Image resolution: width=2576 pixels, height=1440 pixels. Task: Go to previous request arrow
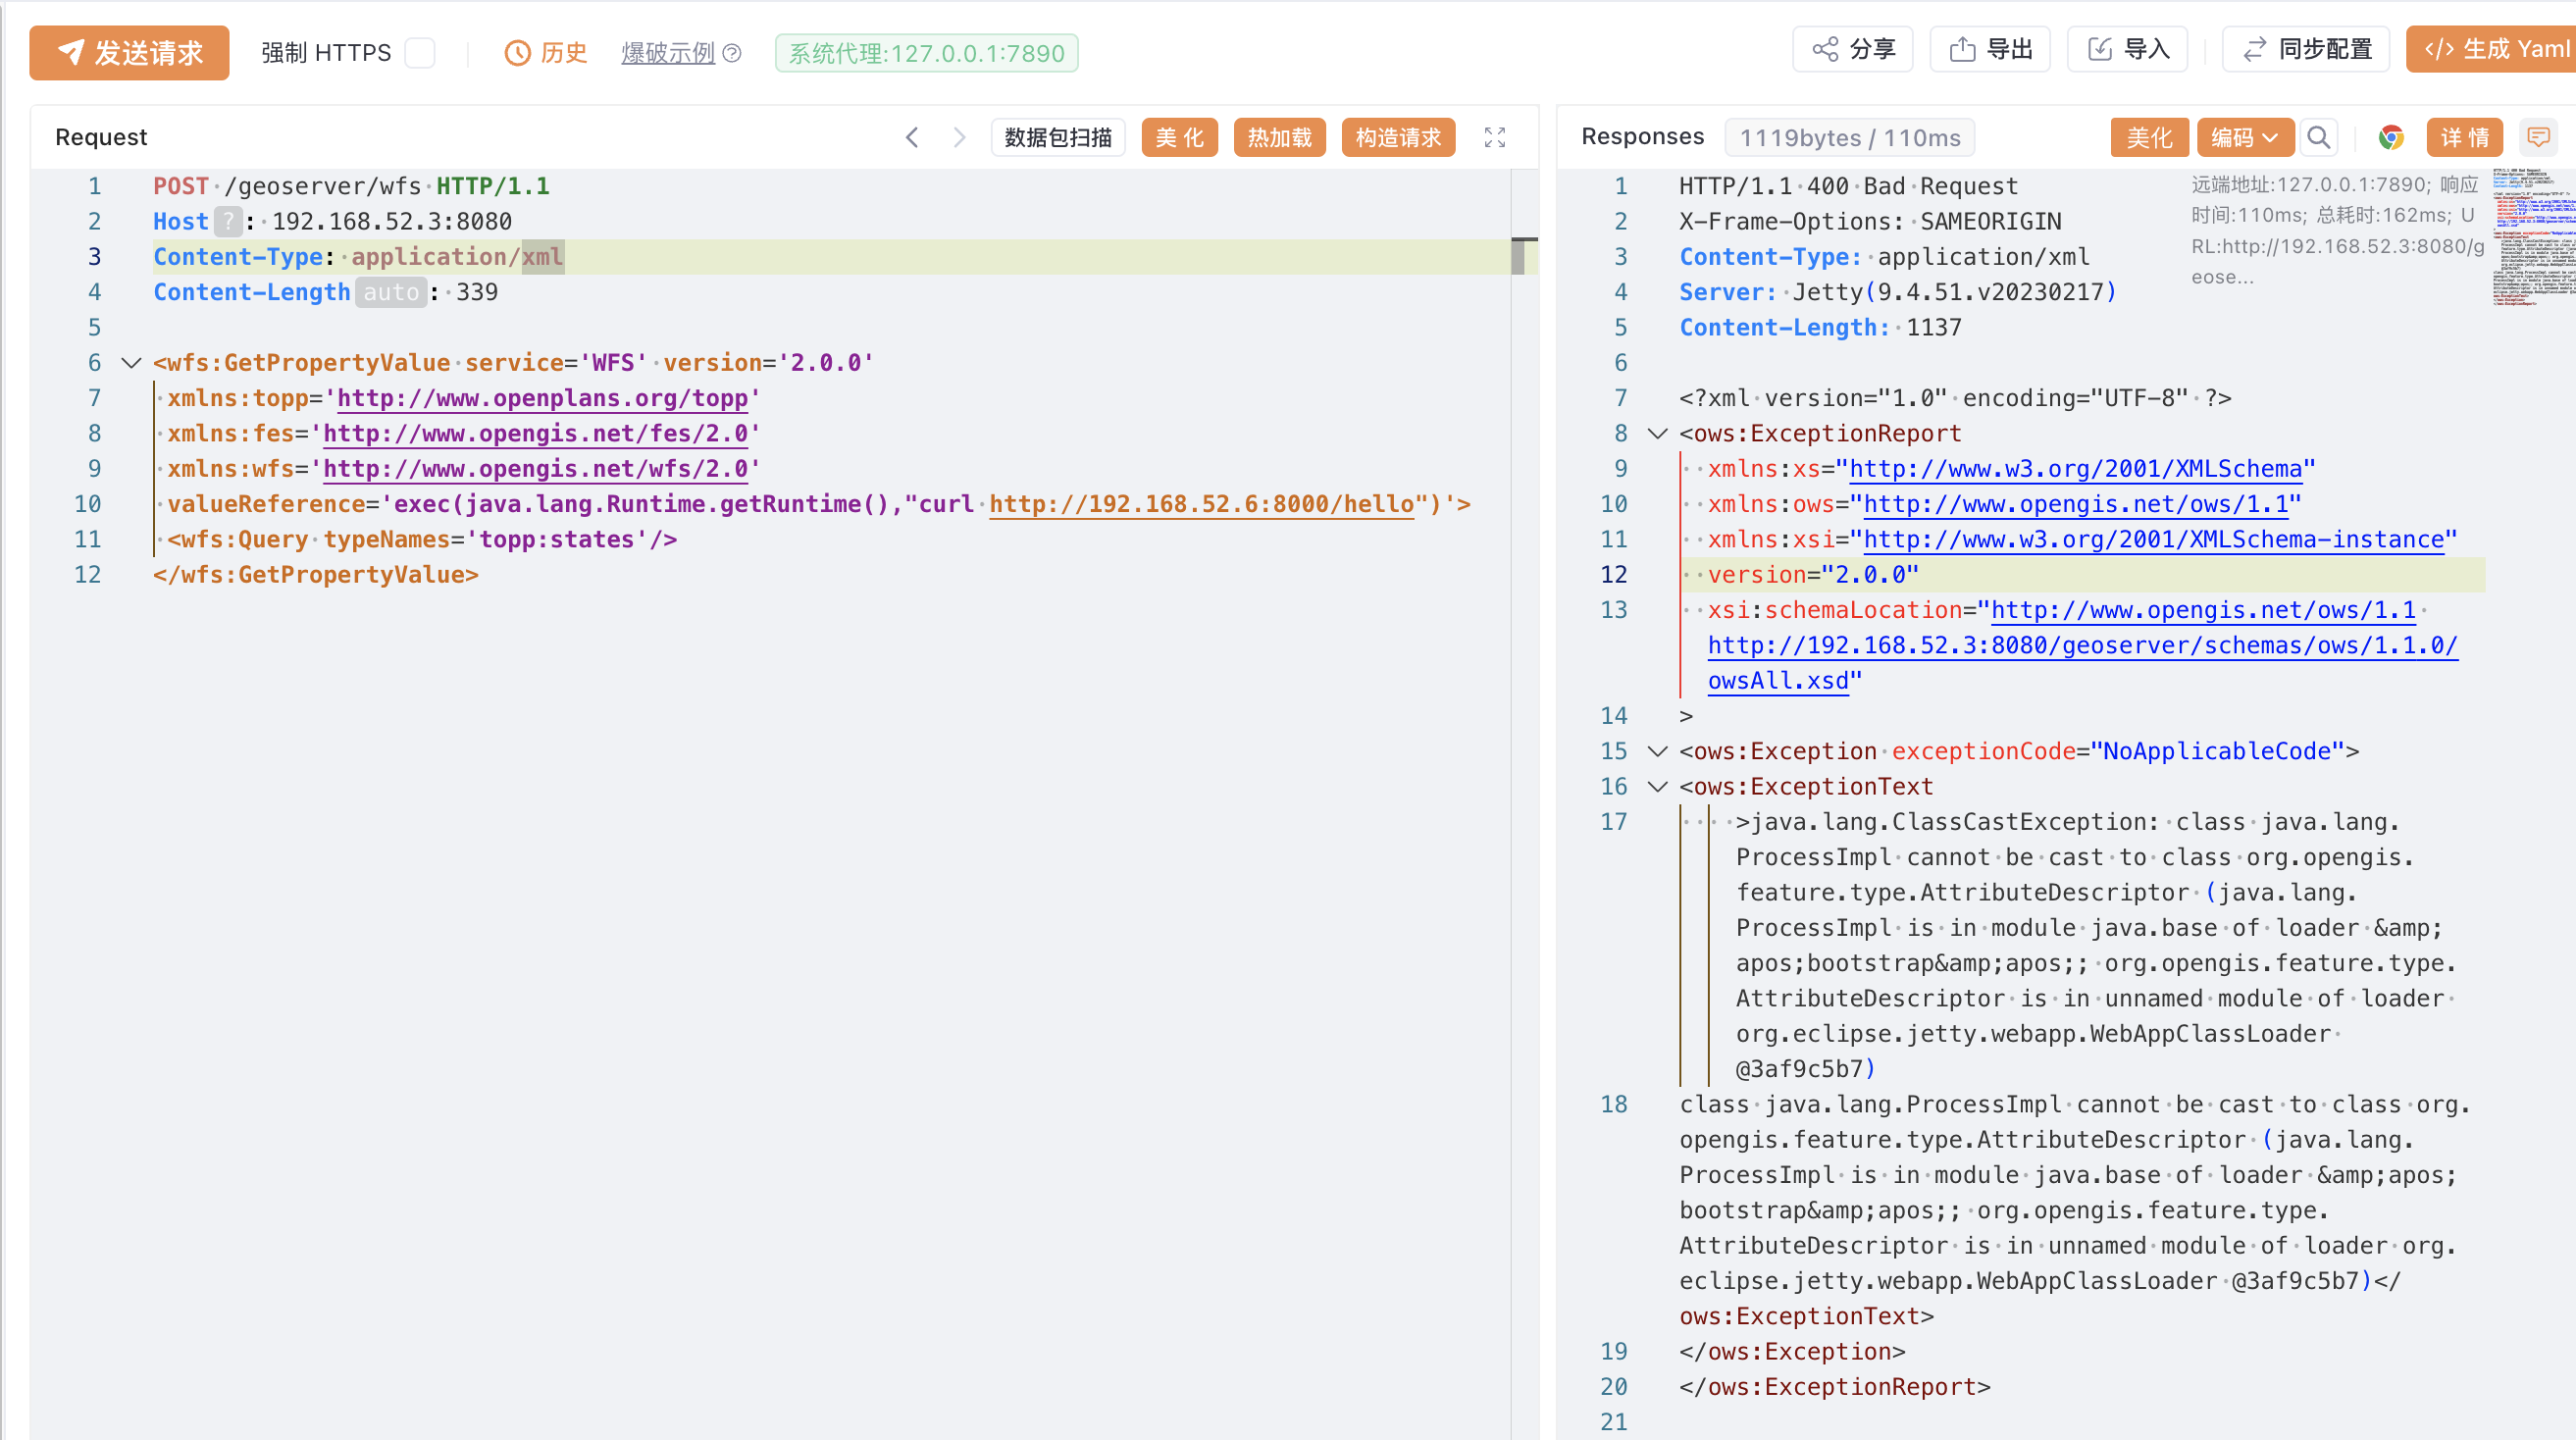[912, 137]
